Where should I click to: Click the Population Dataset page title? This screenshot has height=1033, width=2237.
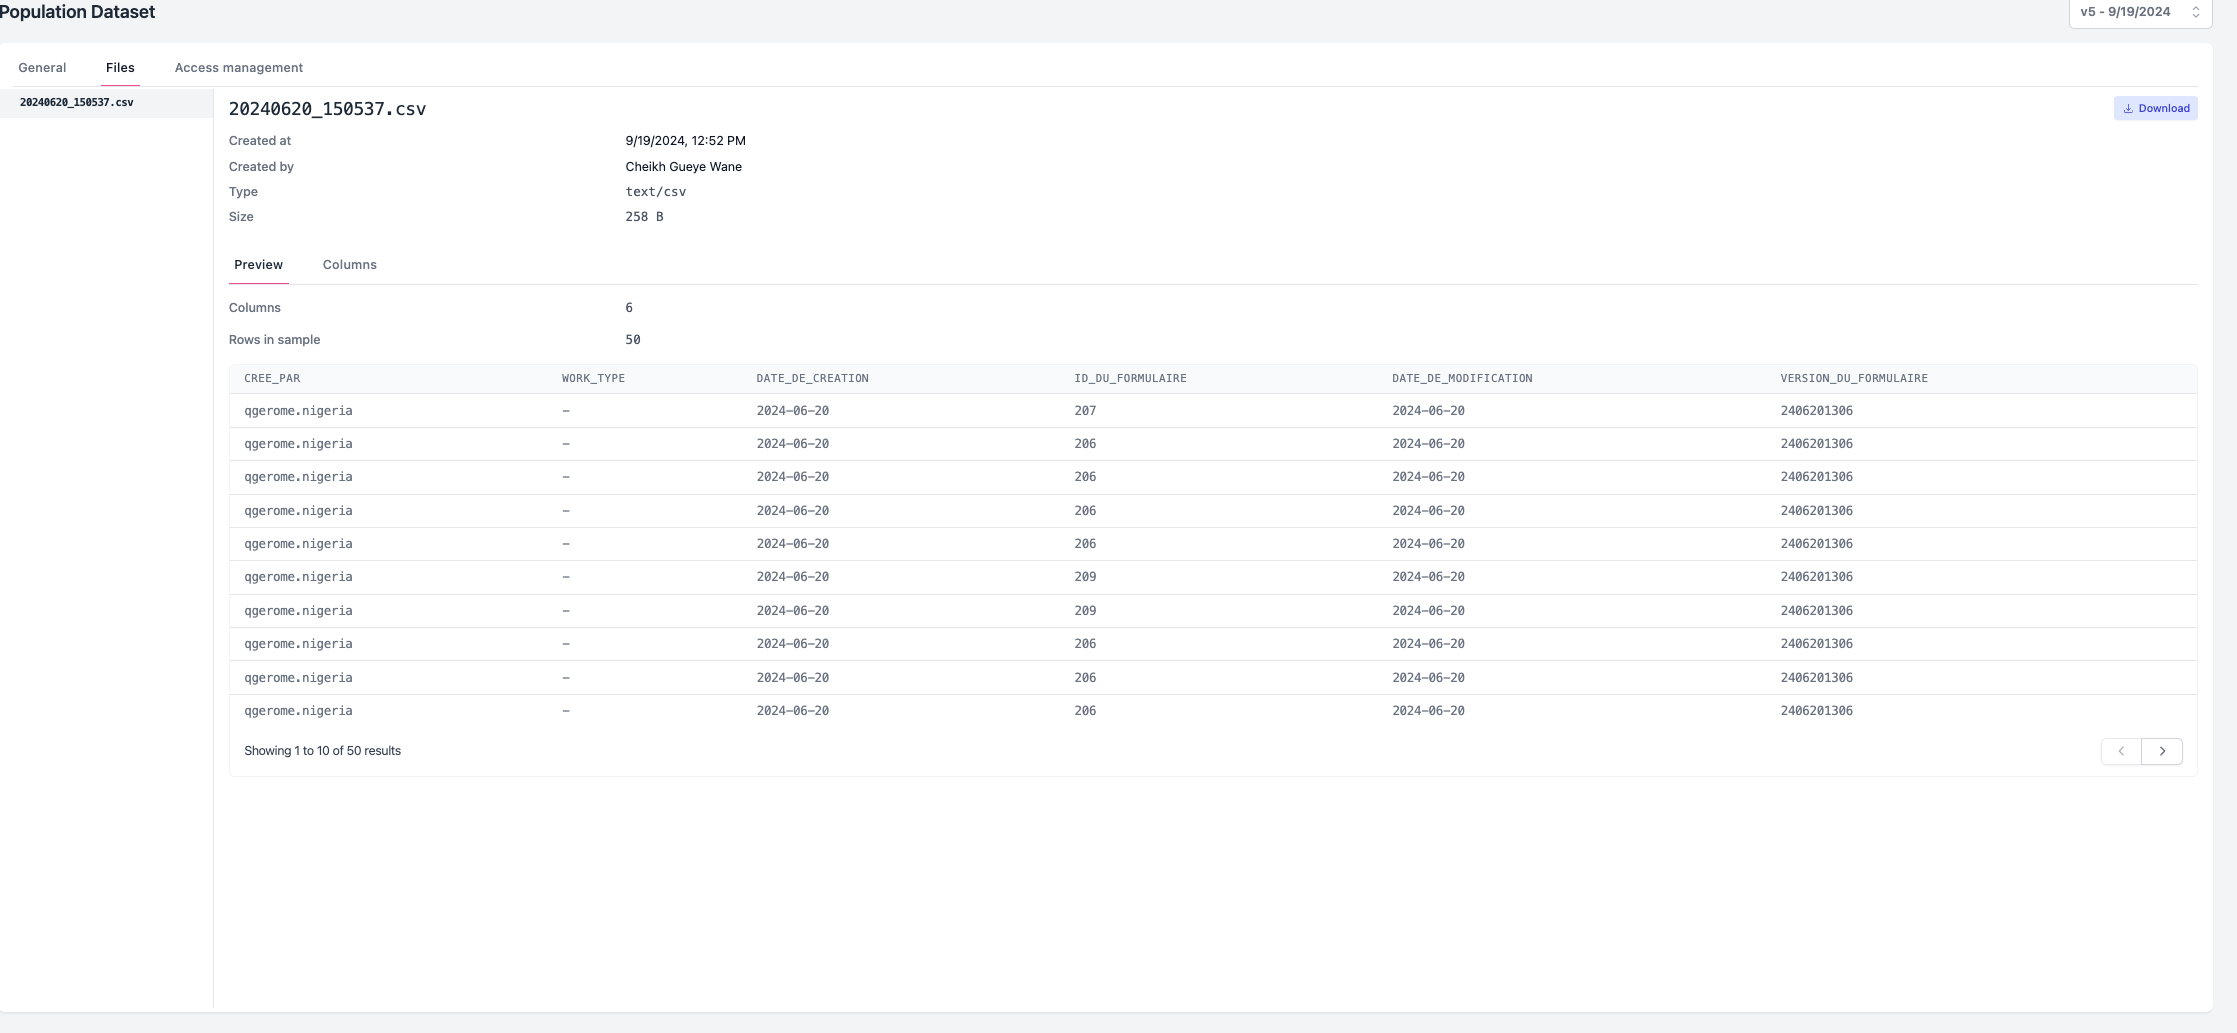(77, 12)
